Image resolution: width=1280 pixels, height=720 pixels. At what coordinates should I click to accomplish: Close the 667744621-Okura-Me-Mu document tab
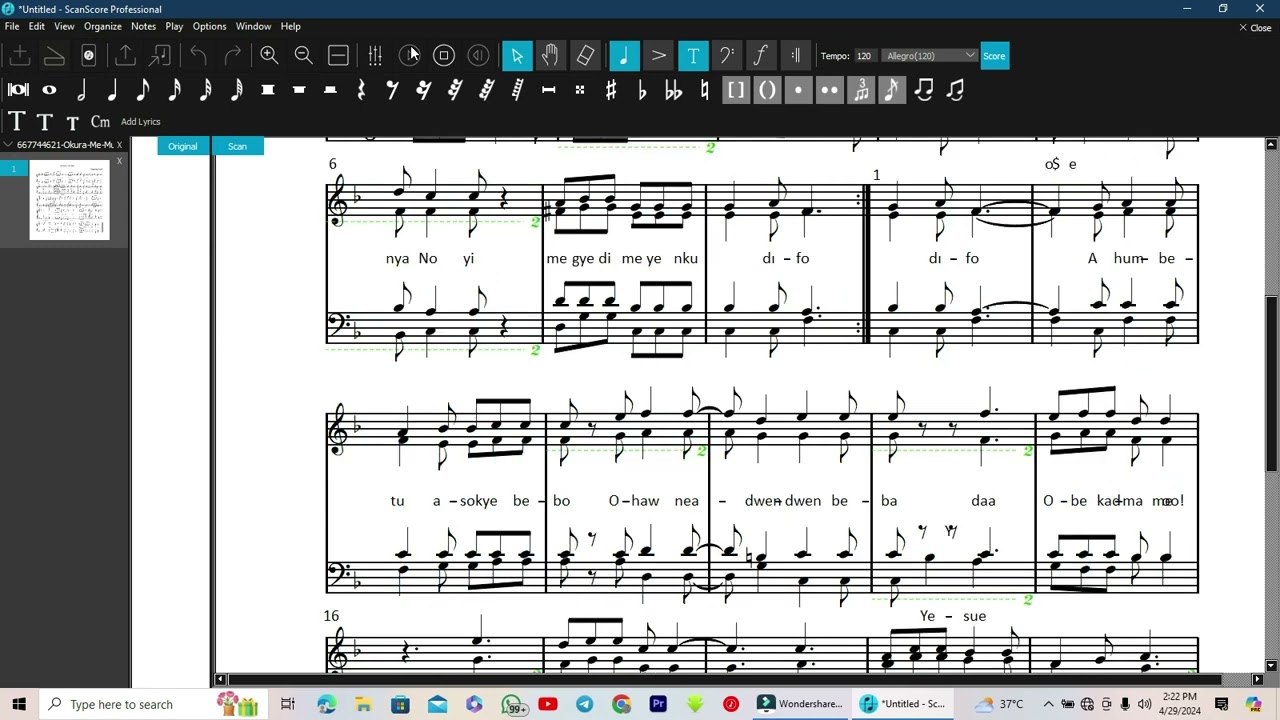click(x=119, y=145)
